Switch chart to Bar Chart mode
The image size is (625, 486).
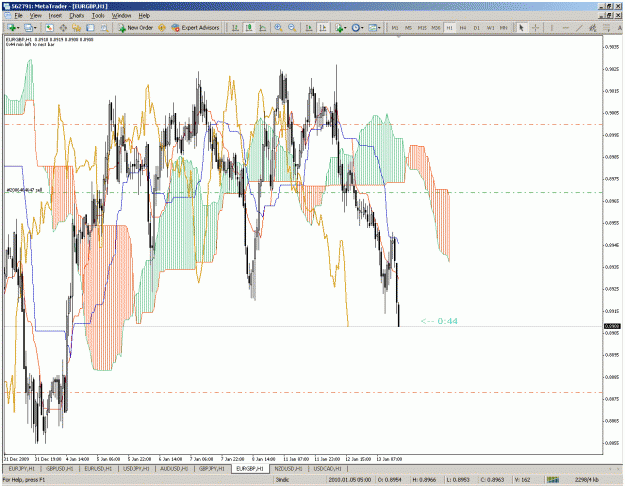(x=235, y=28)
